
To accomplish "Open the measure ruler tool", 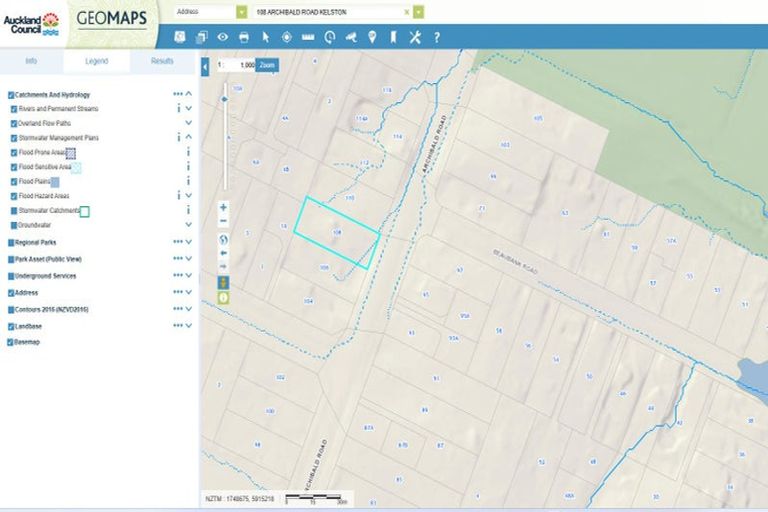I will pyautogui.click(x=308, y=37).
